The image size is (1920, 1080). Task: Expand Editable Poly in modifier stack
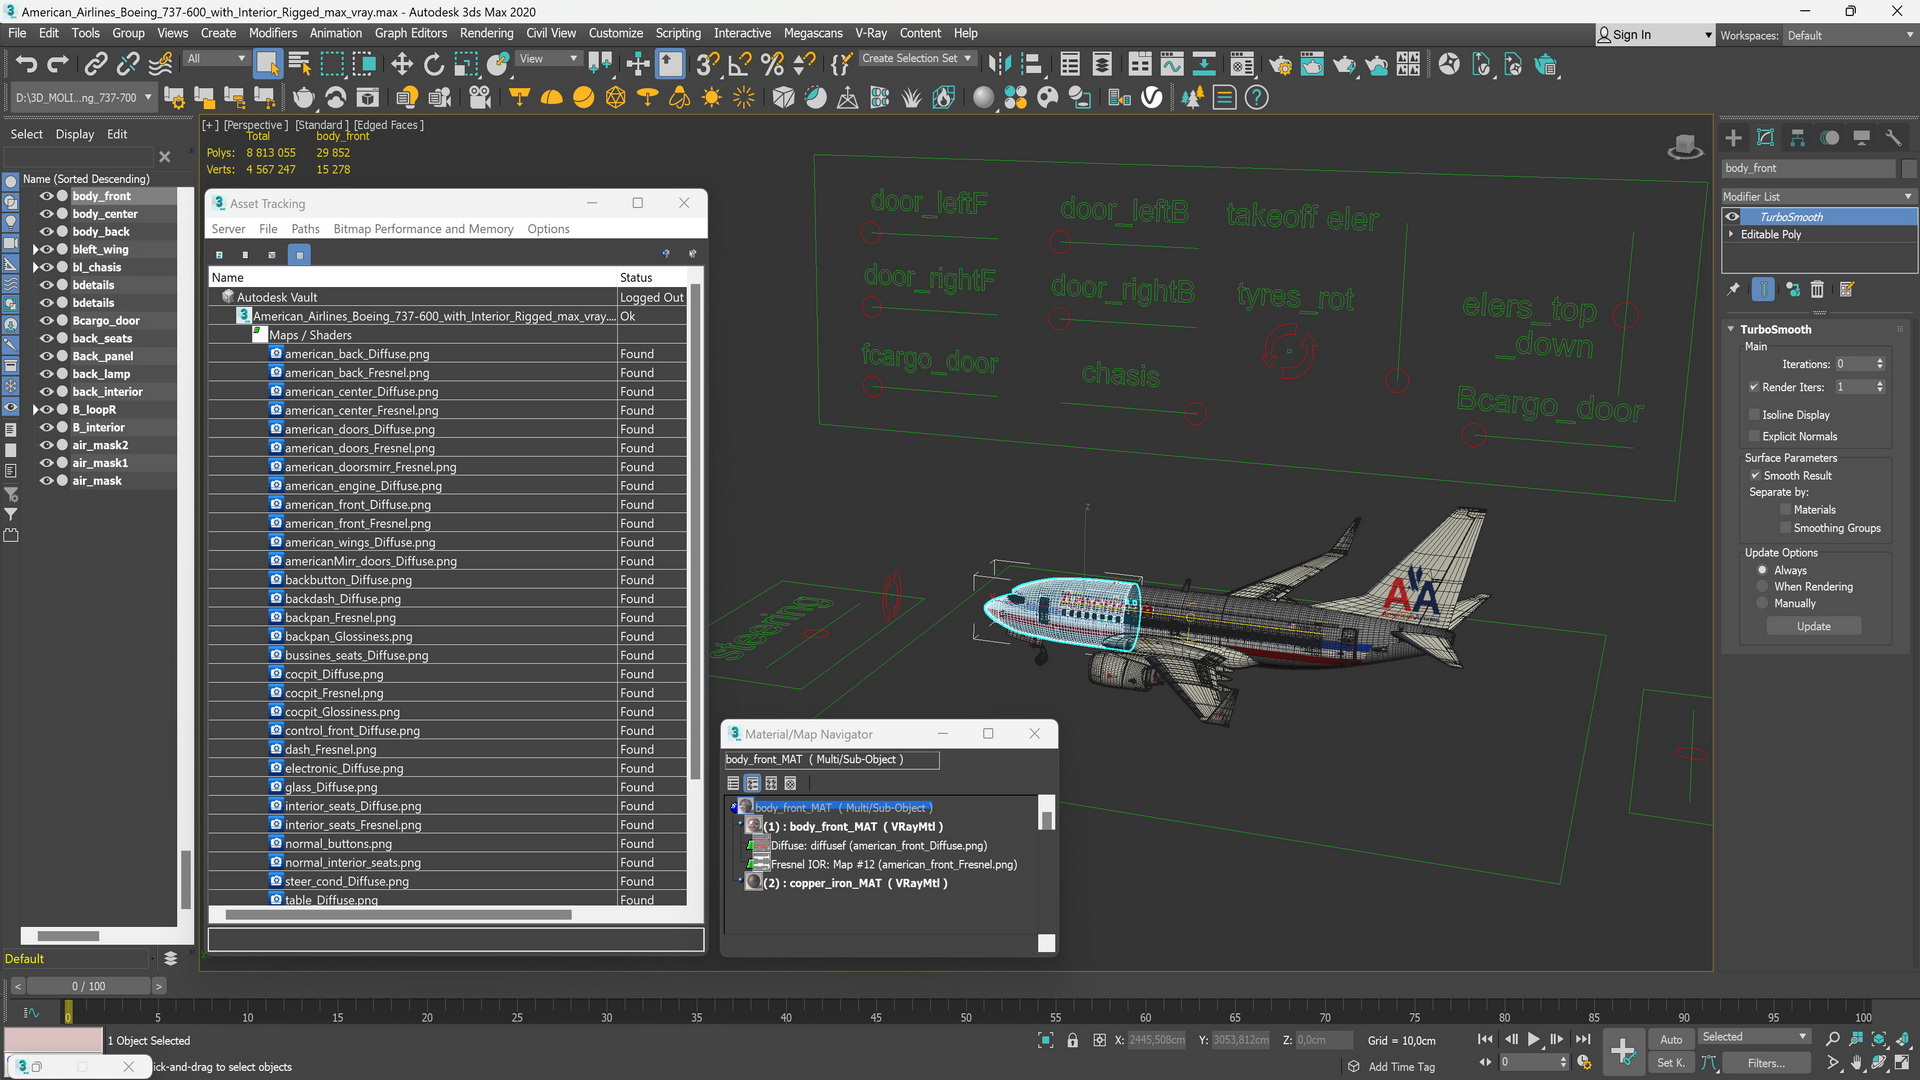pyautogui.click(x=1732, y=234)
